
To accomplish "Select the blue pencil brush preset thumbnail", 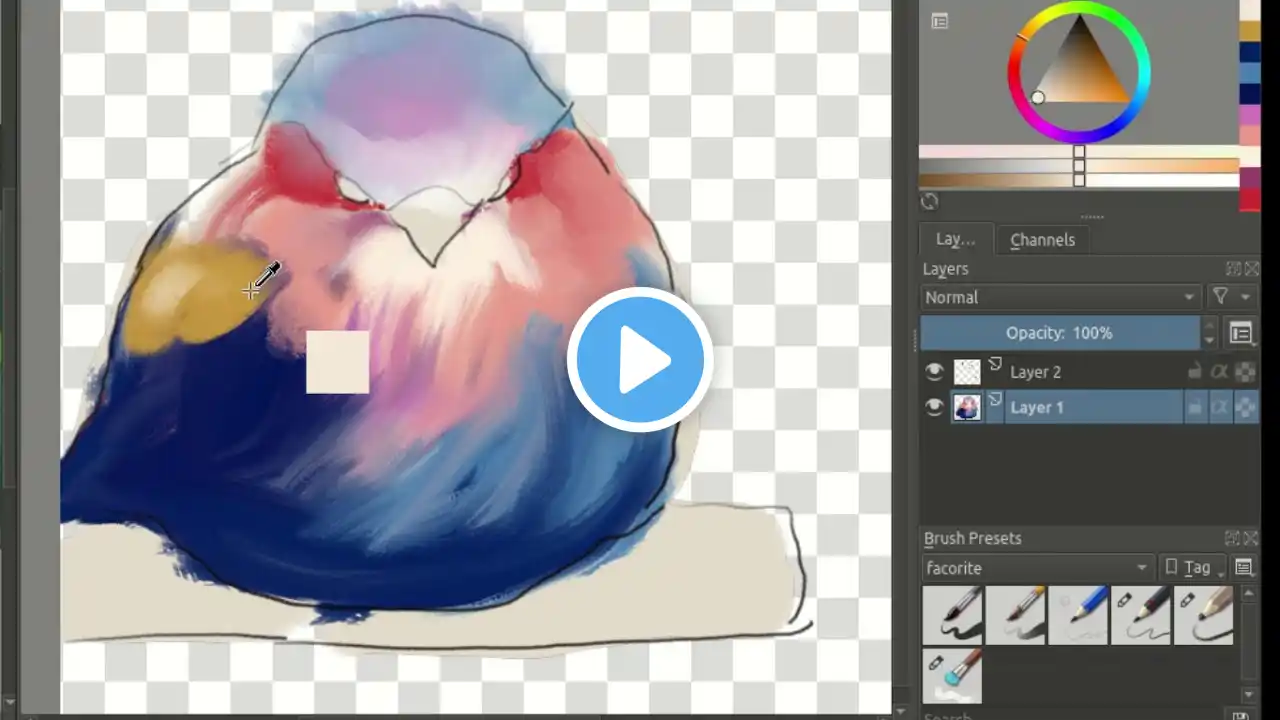I will click(1080, 615).
